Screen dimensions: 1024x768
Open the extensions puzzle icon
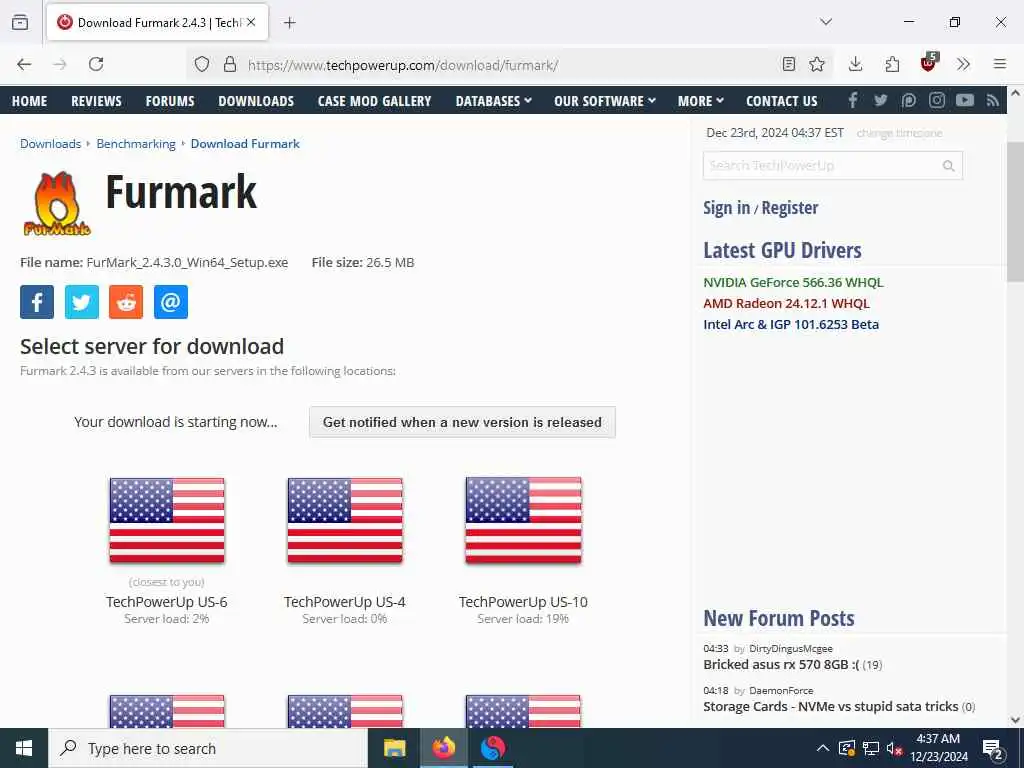[892, 64]
